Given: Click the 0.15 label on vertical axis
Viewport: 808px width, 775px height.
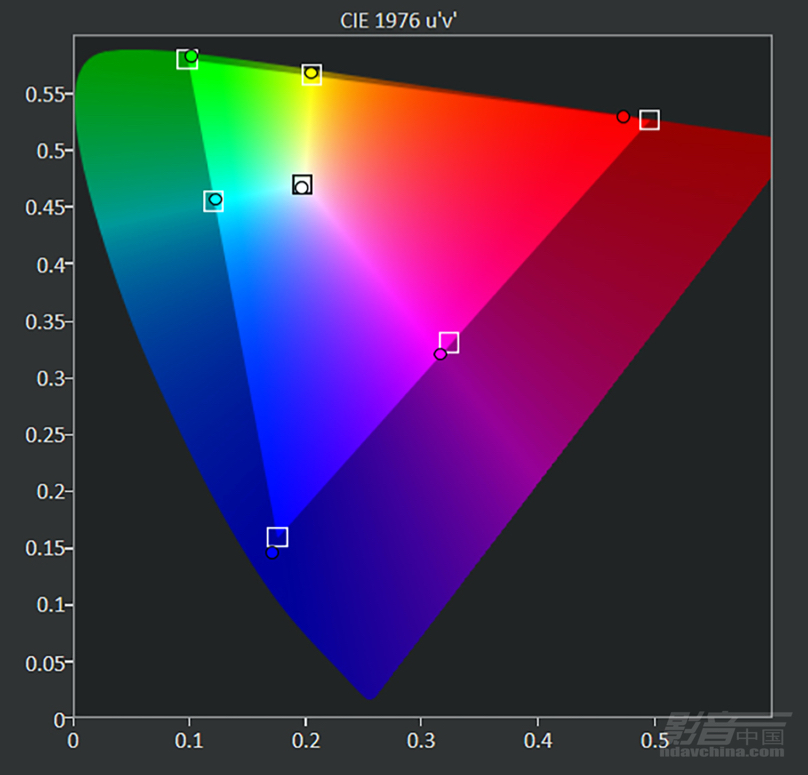Looking at the screenshot, I should pos(45,548).
